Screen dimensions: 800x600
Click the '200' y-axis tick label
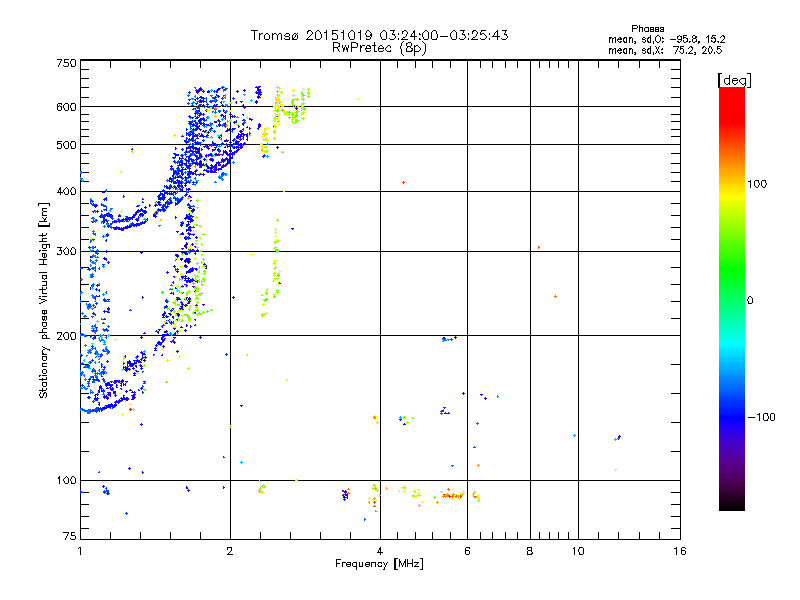(x=66, y=336)
